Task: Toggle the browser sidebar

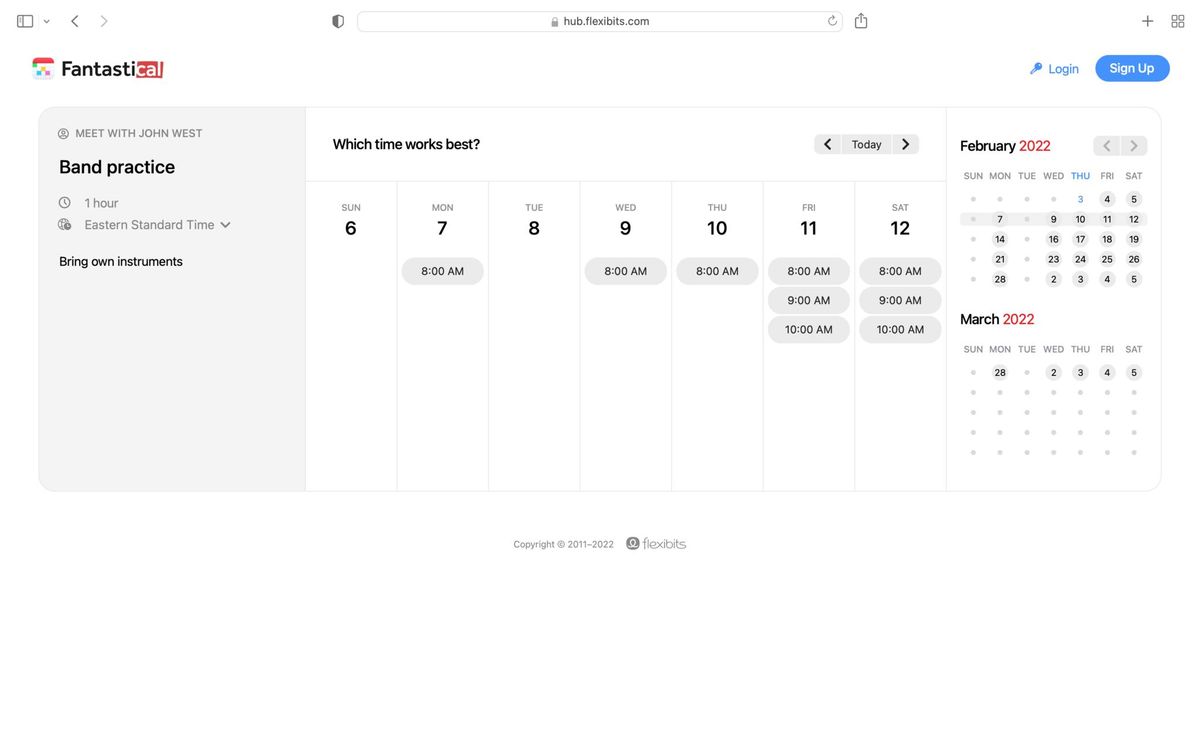Action: (24, 20)
